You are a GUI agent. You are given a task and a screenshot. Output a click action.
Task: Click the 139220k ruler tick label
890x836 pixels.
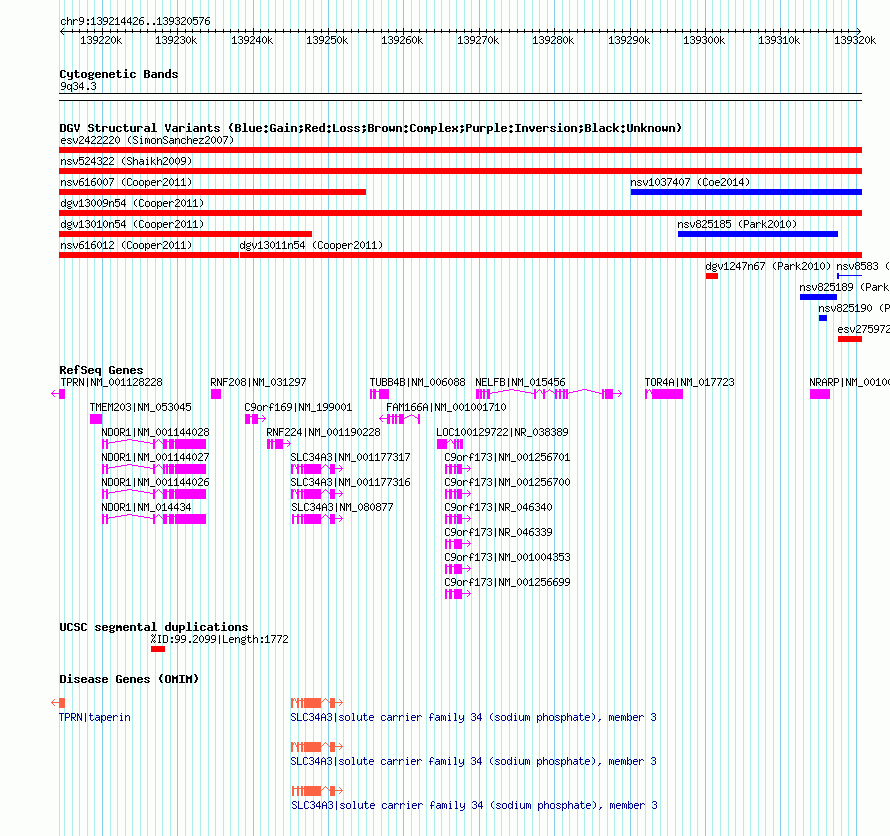pyautogui.click(x=101, y=40)
